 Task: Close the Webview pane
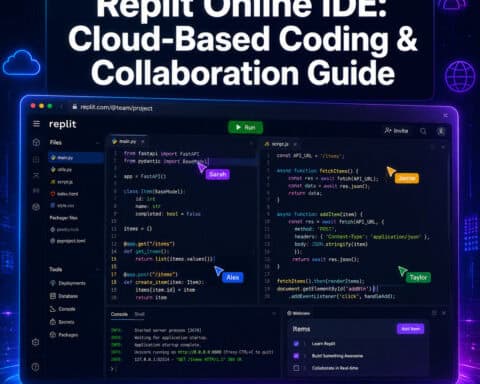[x=444, y=313]
